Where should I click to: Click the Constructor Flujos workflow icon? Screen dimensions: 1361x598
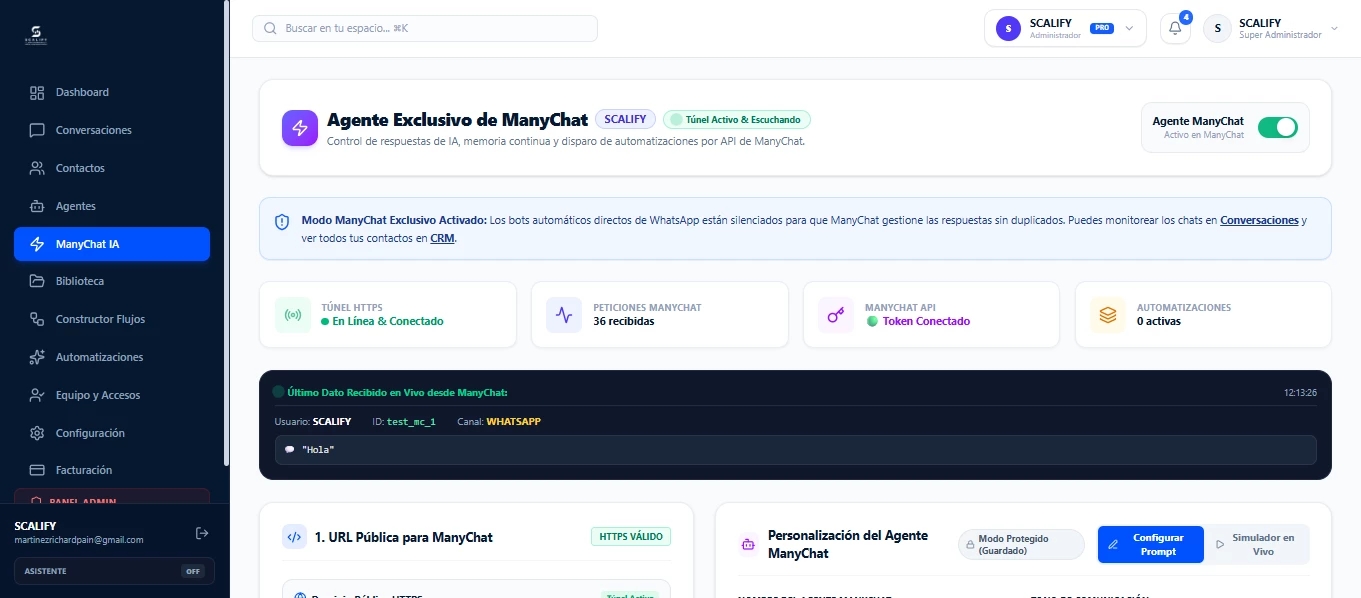click(37, 319)
